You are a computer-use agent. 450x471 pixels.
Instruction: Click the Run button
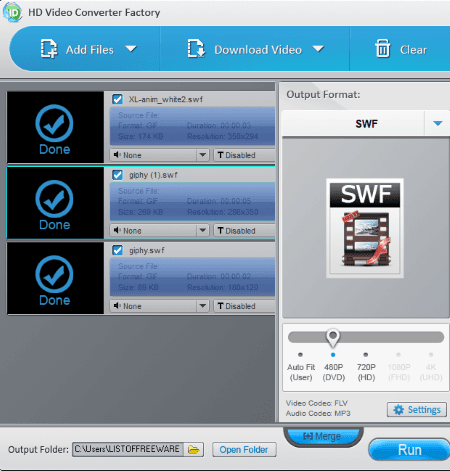coord(410,450)
